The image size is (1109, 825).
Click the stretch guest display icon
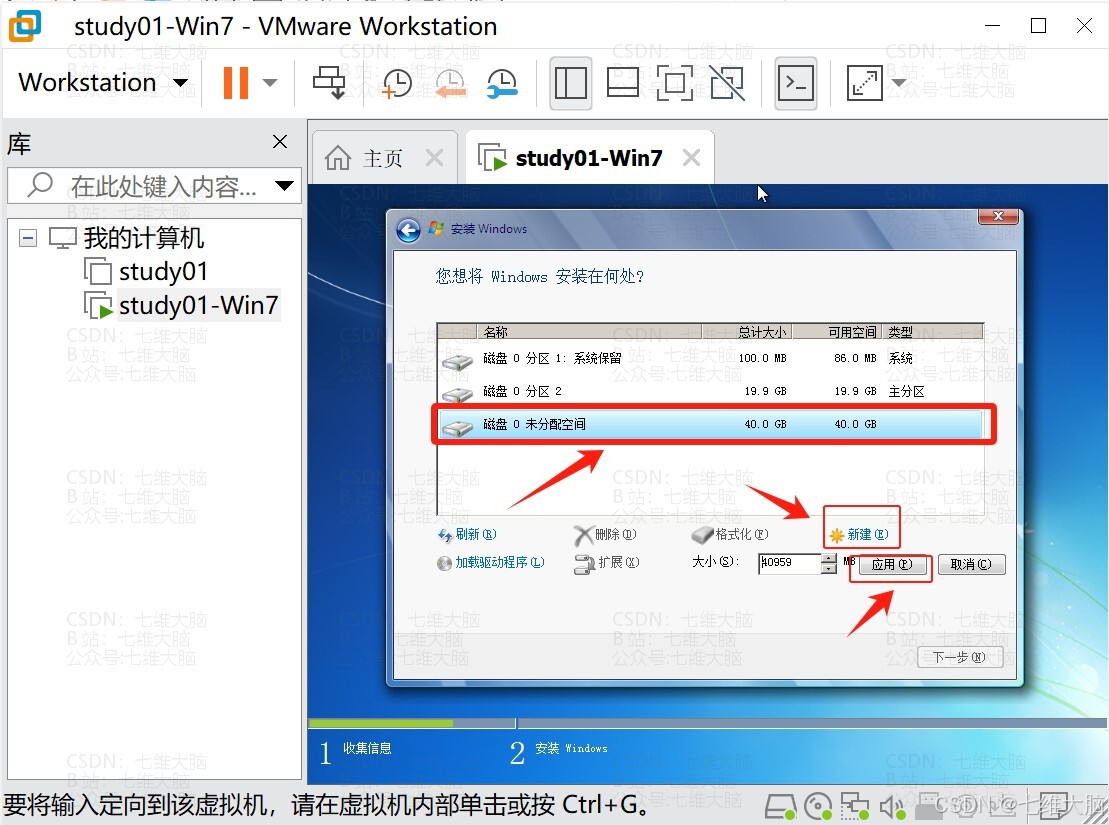point(864,83)
